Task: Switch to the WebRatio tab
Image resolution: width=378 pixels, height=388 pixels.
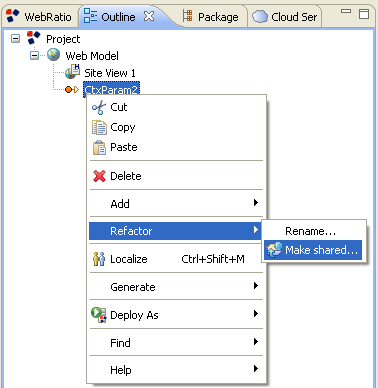Action: point(39,16)
